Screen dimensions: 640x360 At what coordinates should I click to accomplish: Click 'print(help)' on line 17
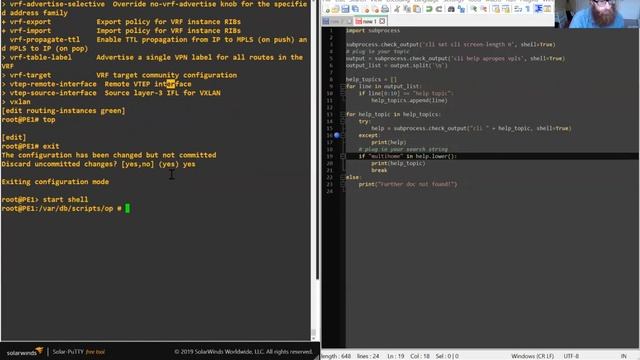(x=389, y=142)
